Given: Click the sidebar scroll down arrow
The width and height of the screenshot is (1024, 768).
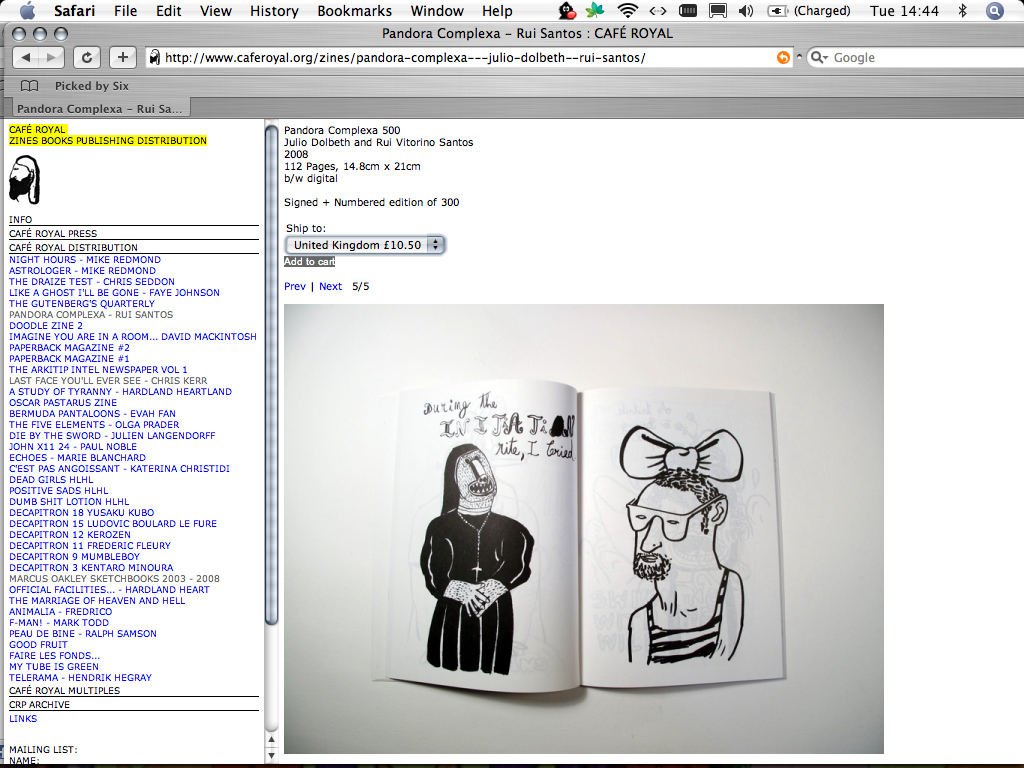Looking at the screenshot, I should pos(272,756).
